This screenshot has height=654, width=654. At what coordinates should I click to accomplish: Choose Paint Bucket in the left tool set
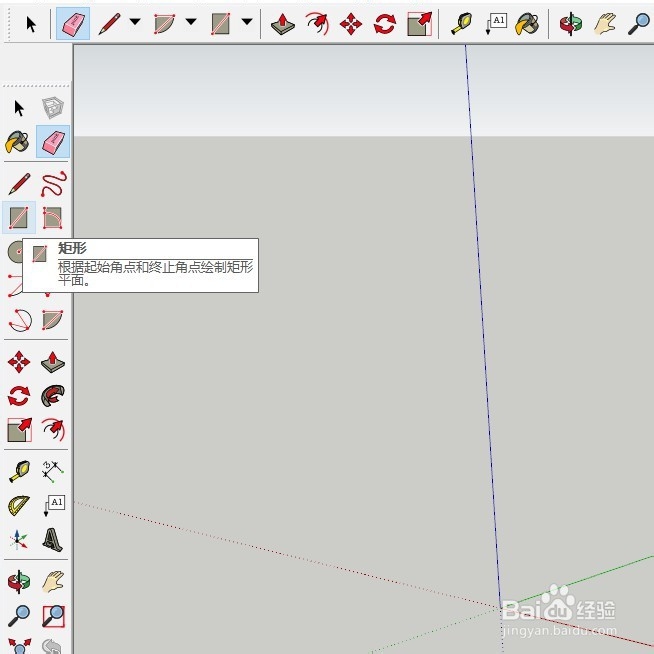[x=17, y=142]
